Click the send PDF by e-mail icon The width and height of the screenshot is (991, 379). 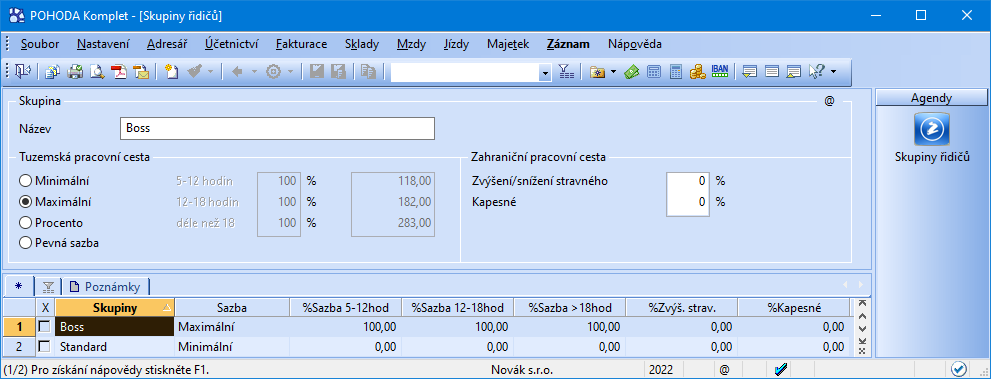coord(141,72)
